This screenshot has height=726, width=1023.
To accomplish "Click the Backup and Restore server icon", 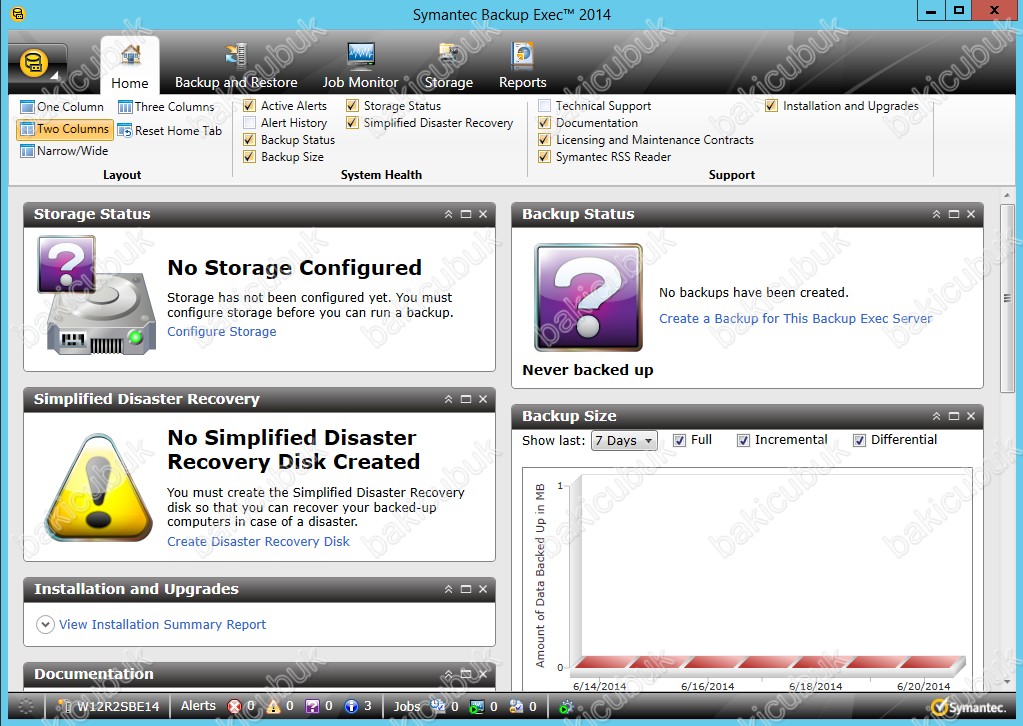I will pos(236,55).
